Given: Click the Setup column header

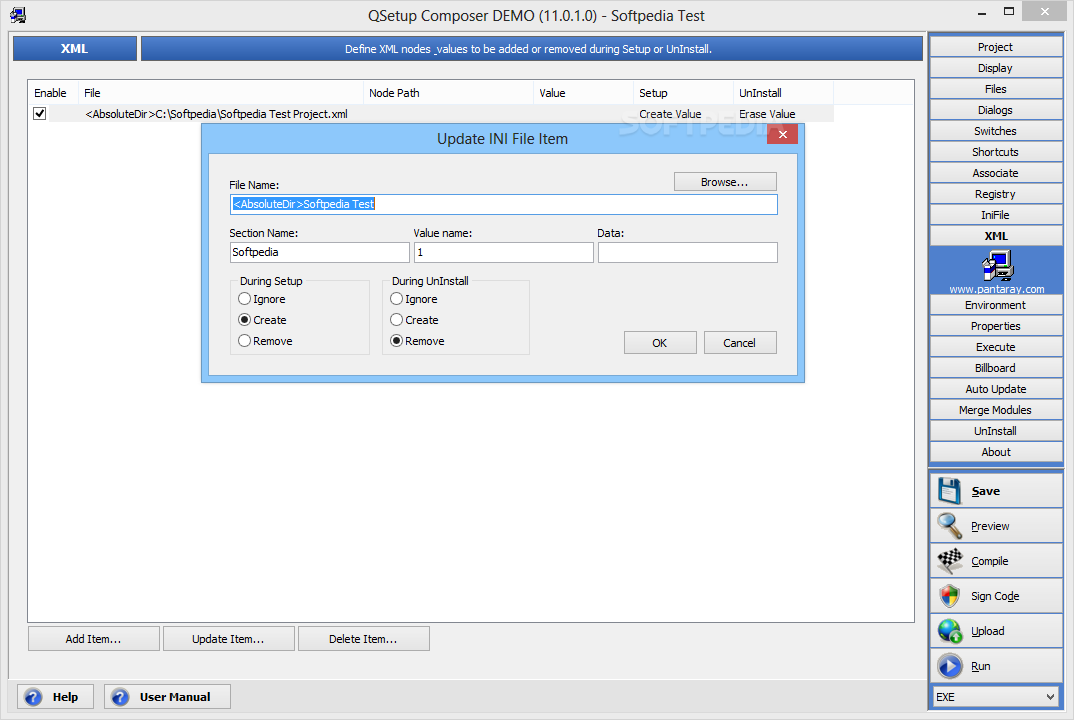Looking at the screenshot, I should (683, 92).
